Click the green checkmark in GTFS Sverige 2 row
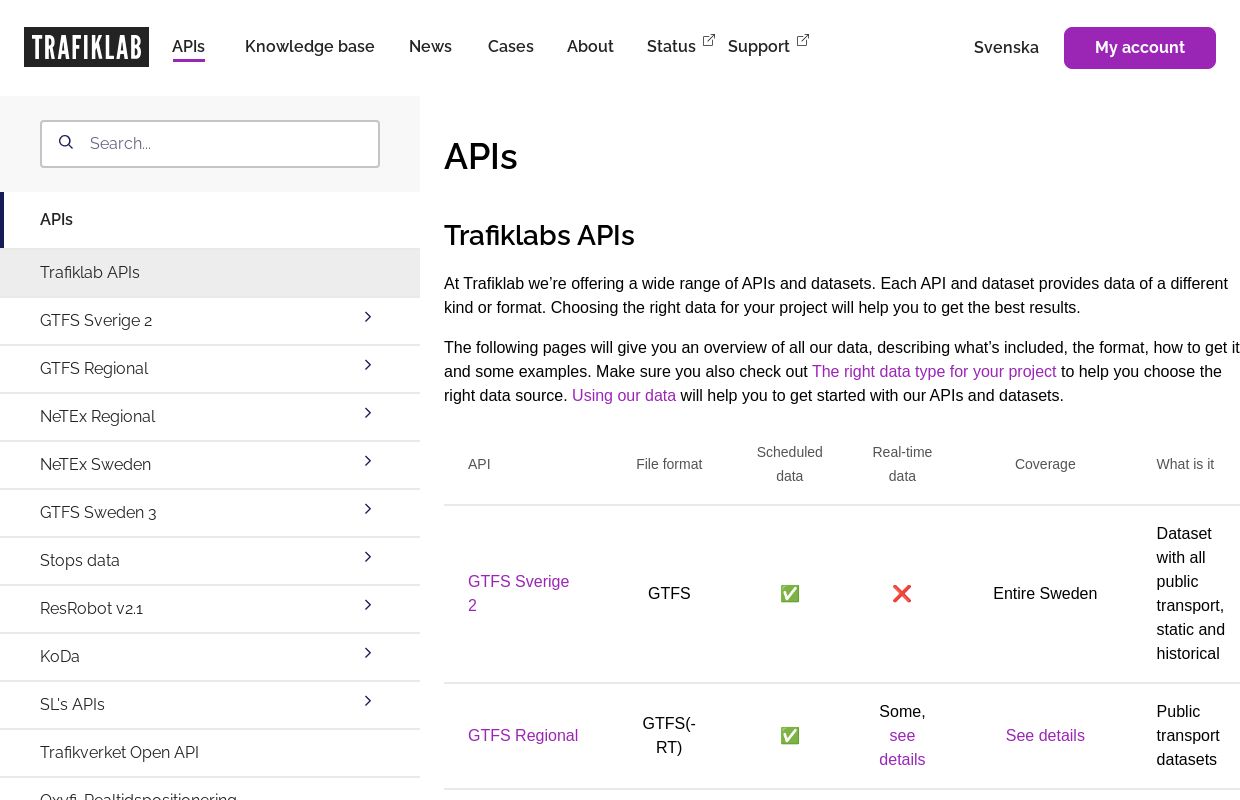Viewport: 1240px width, 800px height. pyautogui.click(x=790, y=594)
